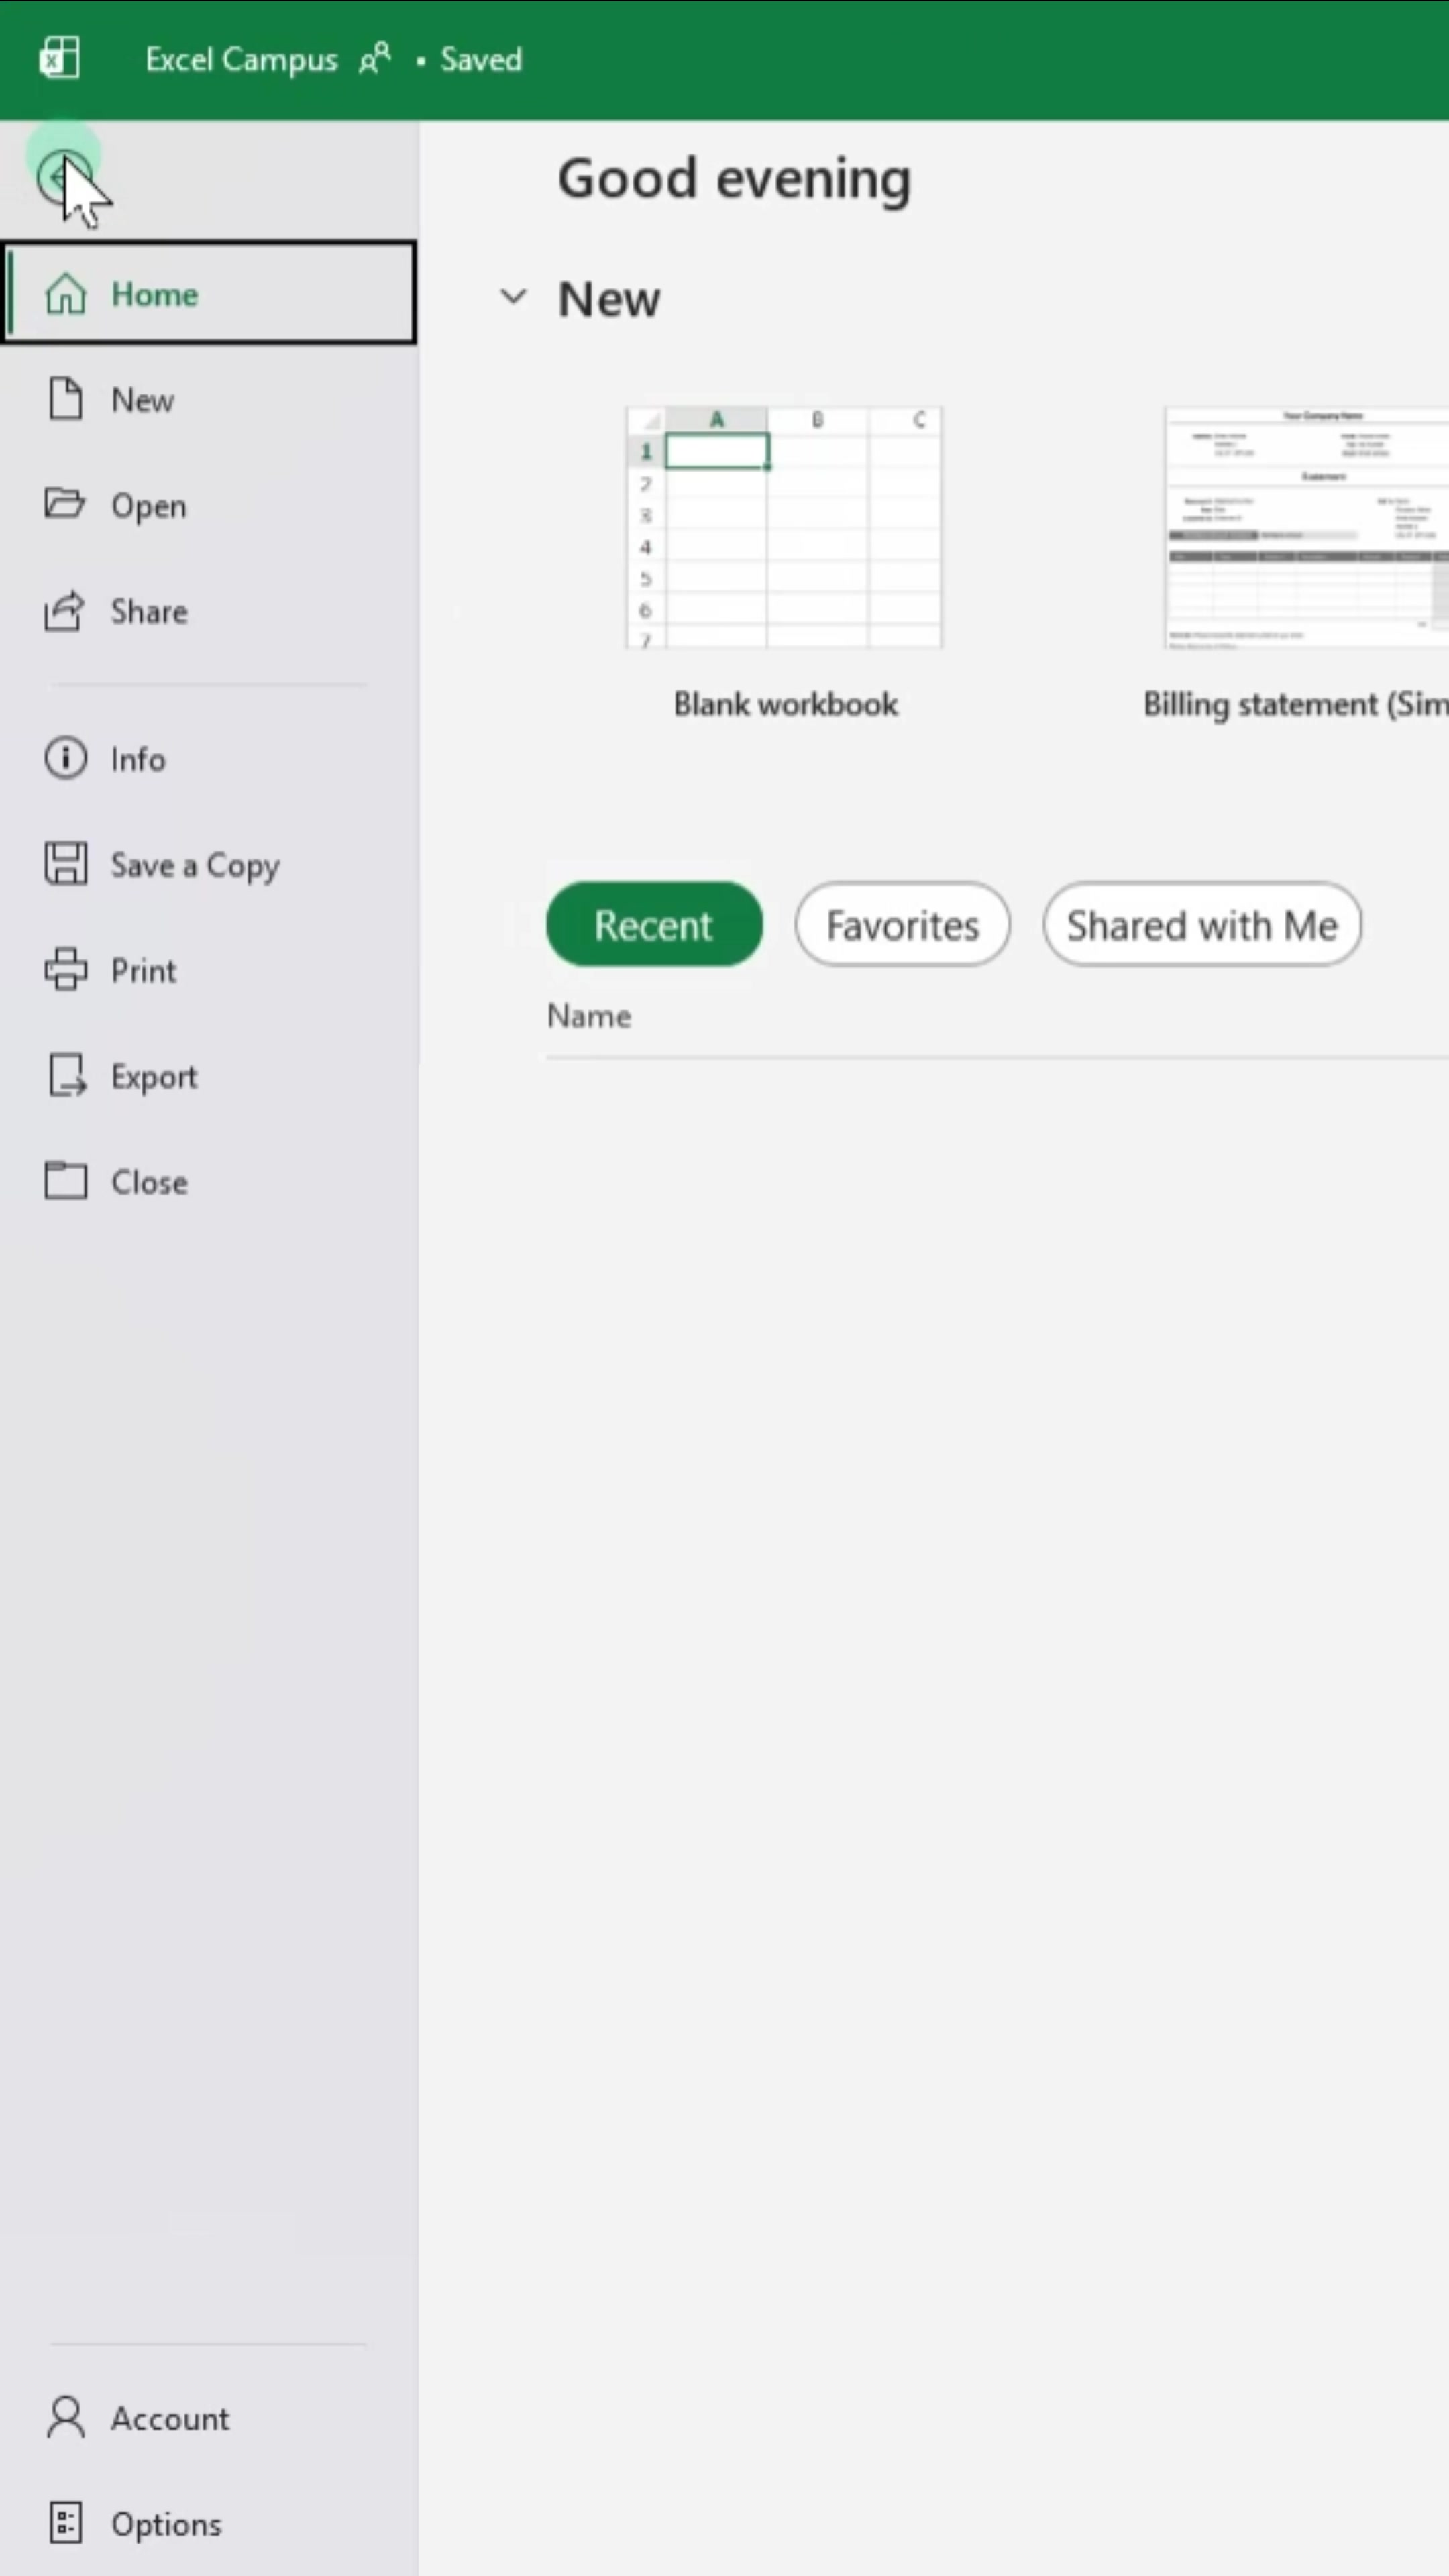Switch to the Favorites tab
Image resolution: width=1449 pixels, height=2576 pixels.
902,924
